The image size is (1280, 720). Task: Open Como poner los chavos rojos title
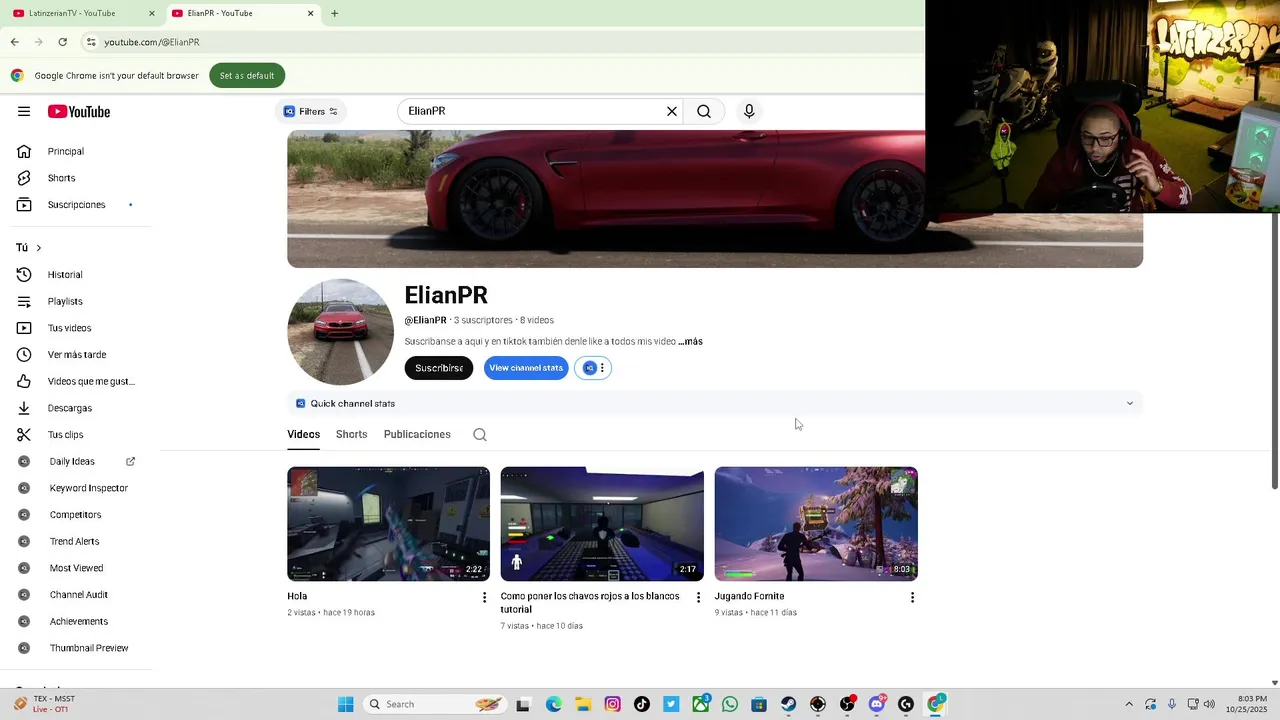[x=590, y=602]
